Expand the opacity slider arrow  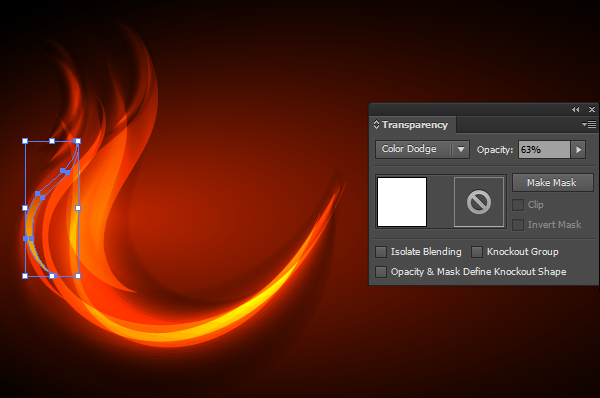coord(579,150)
